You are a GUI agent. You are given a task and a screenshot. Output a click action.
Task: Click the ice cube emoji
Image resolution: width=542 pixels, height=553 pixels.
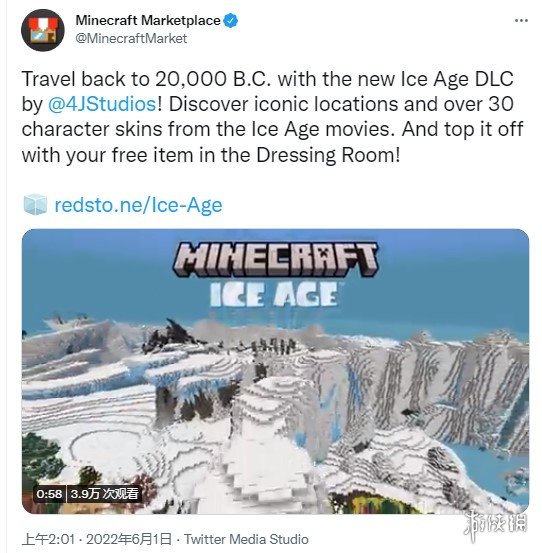35,204
